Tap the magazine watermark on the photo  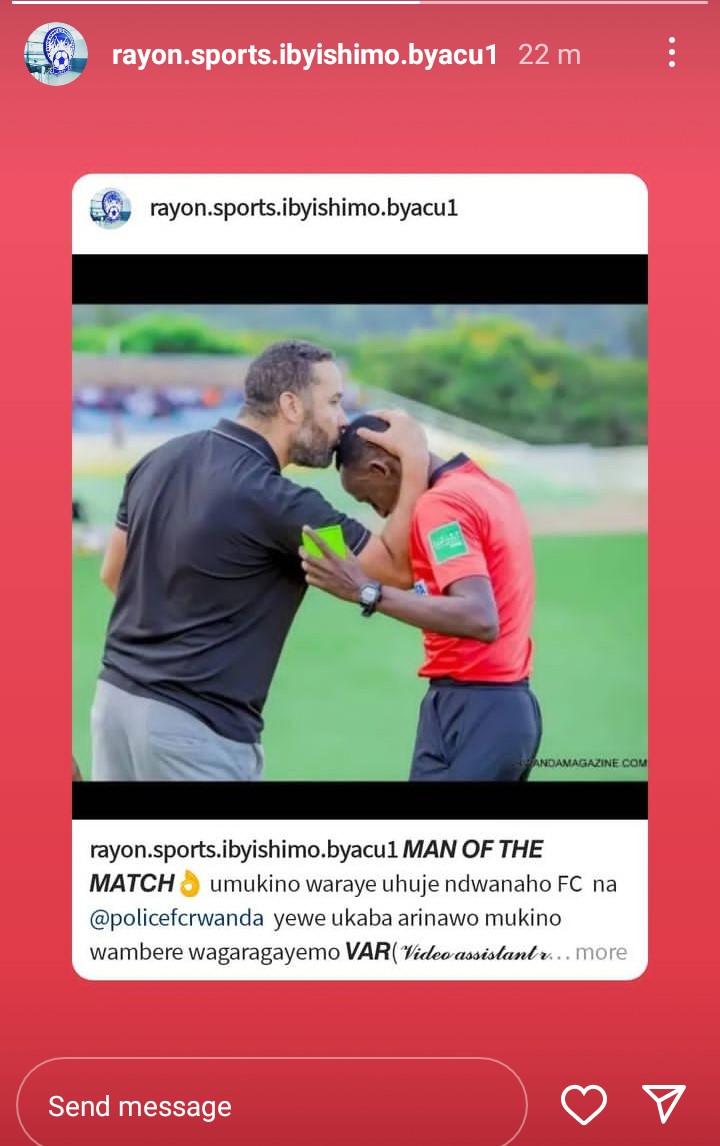[x=583, y=763]
